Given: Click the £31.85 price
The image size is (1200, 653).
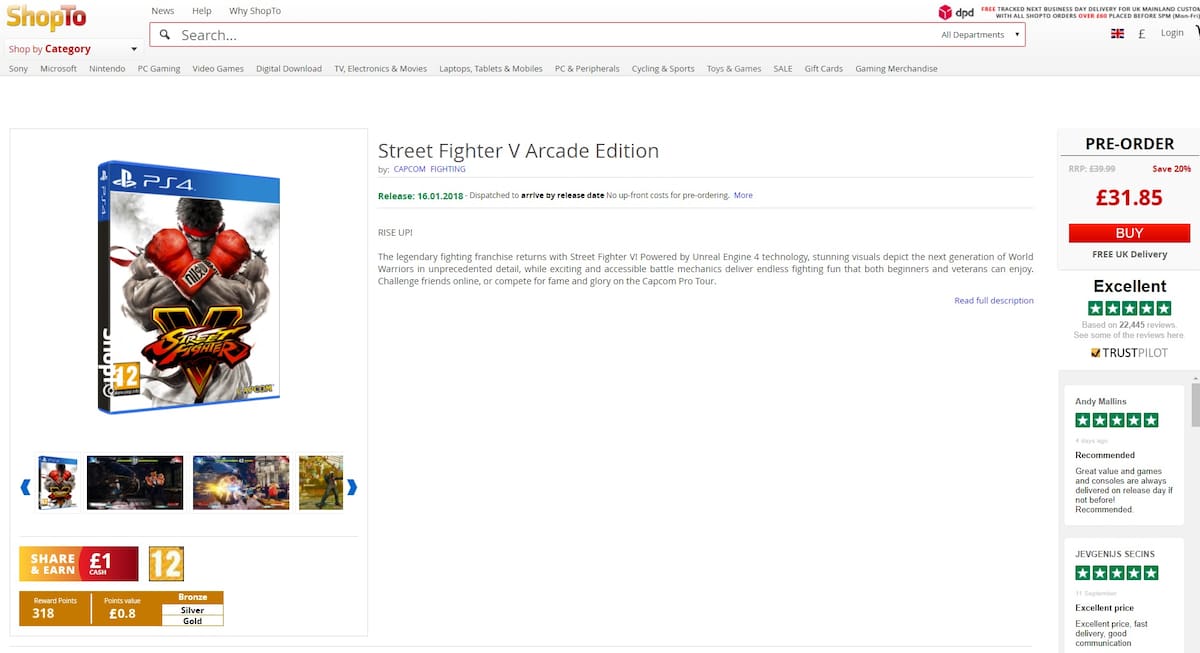Looking at the screenshot, I should pos(1129,198).
